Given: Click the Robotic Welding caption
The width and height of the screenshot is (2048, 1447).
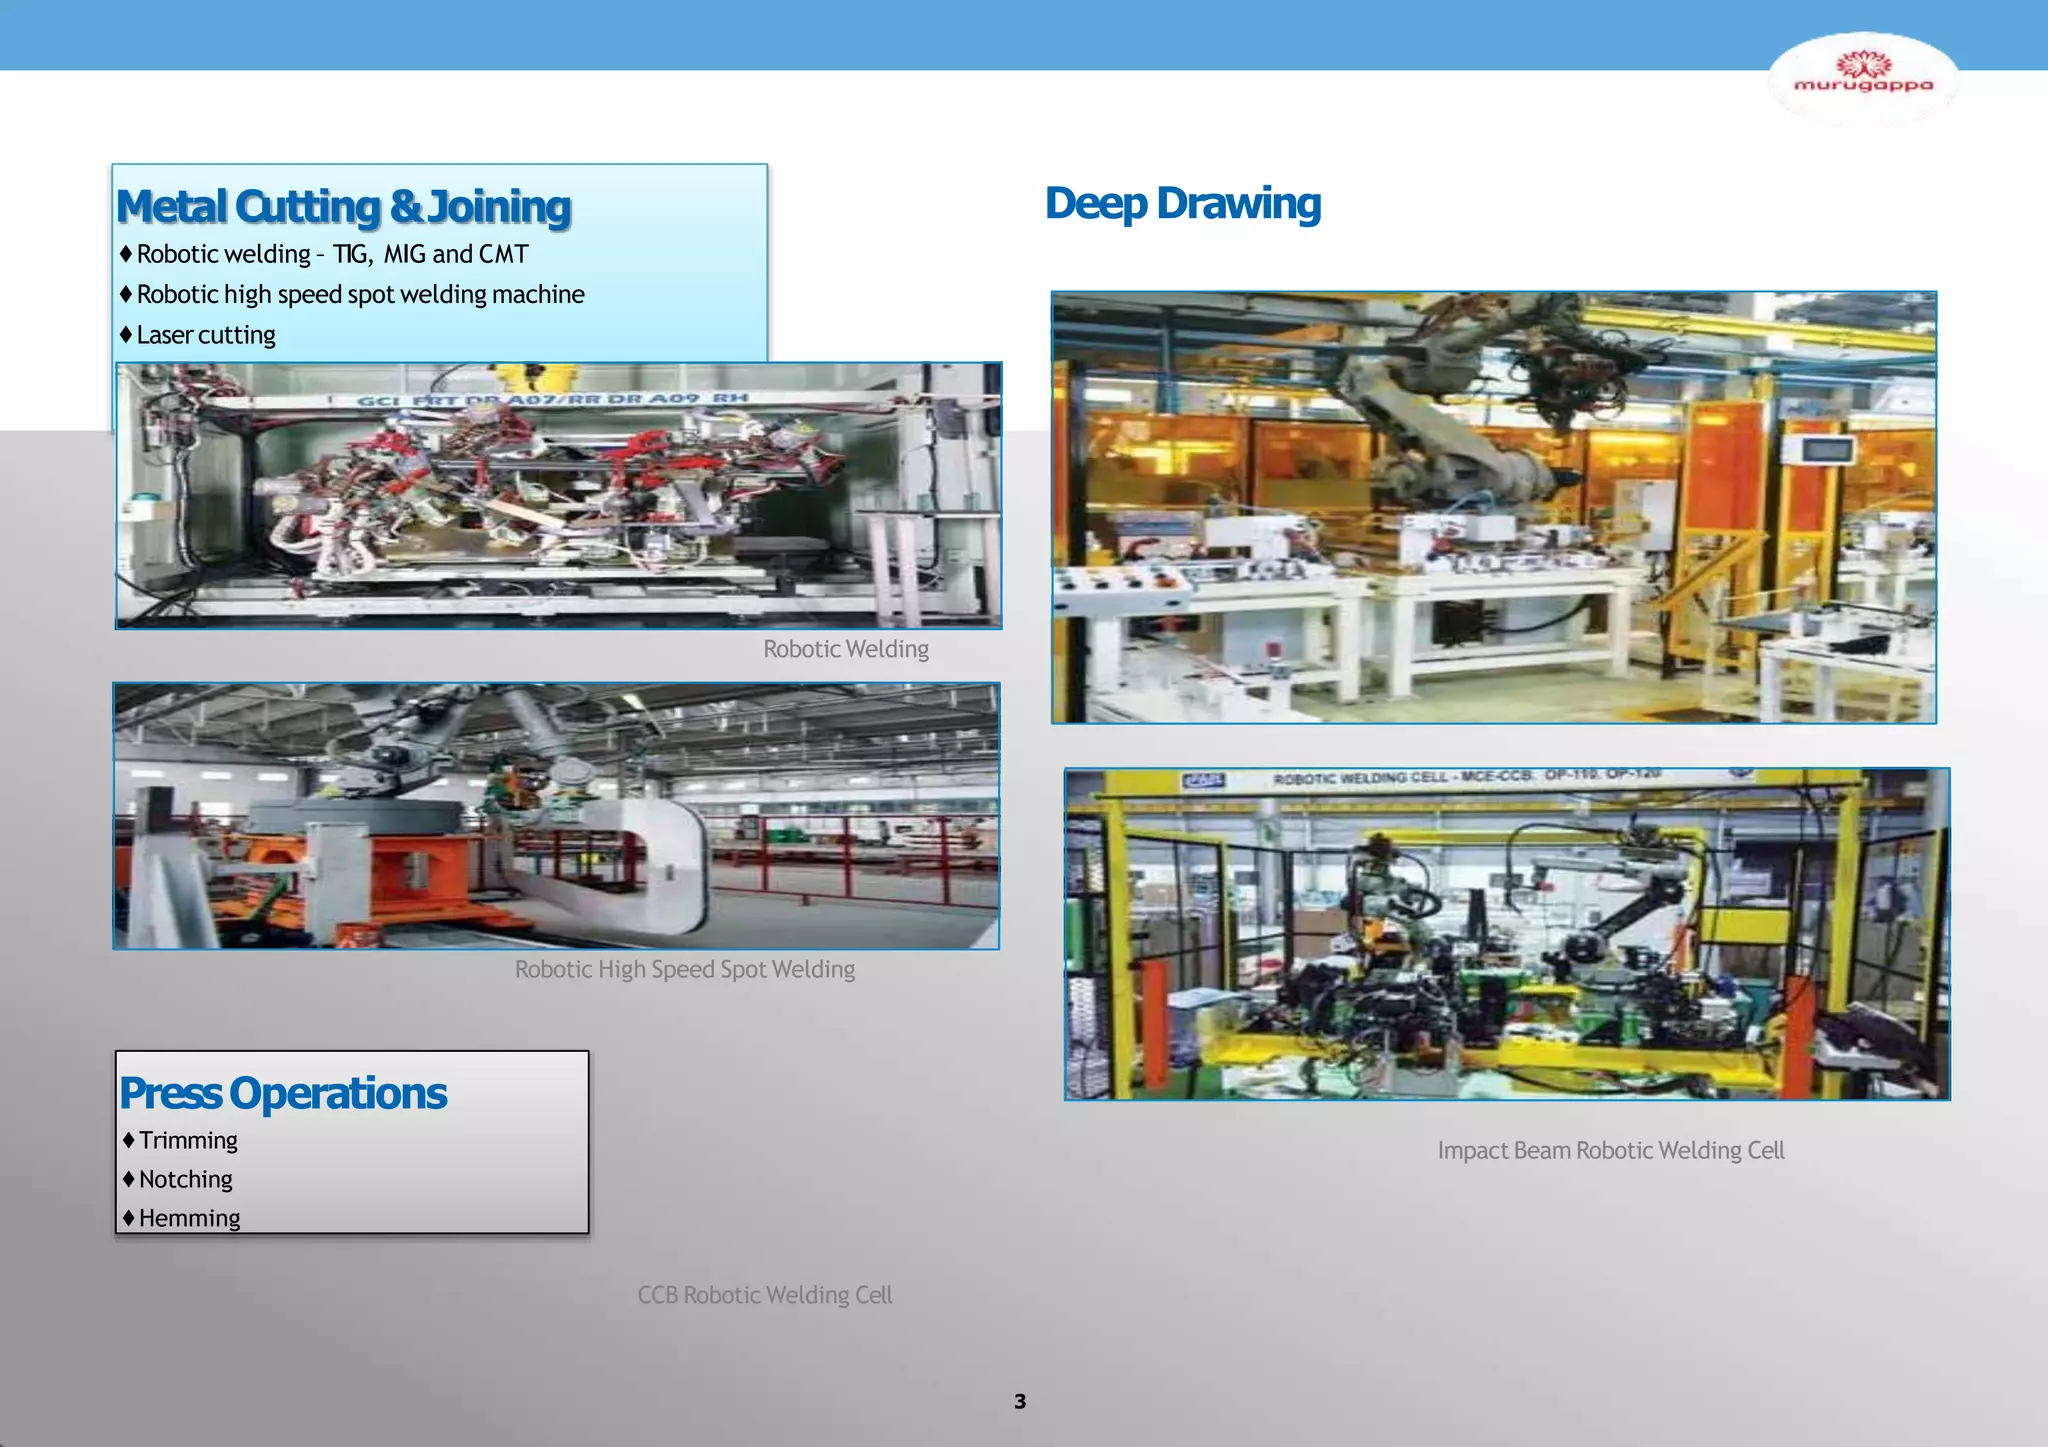Looking at the screenshot, I should [x=845, y=649].
